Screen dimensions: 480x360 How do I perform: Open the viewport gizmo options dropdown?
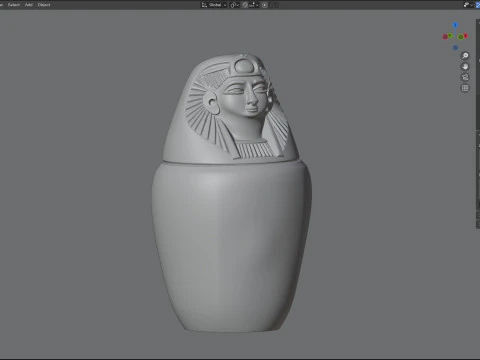(x=468, y=5)
